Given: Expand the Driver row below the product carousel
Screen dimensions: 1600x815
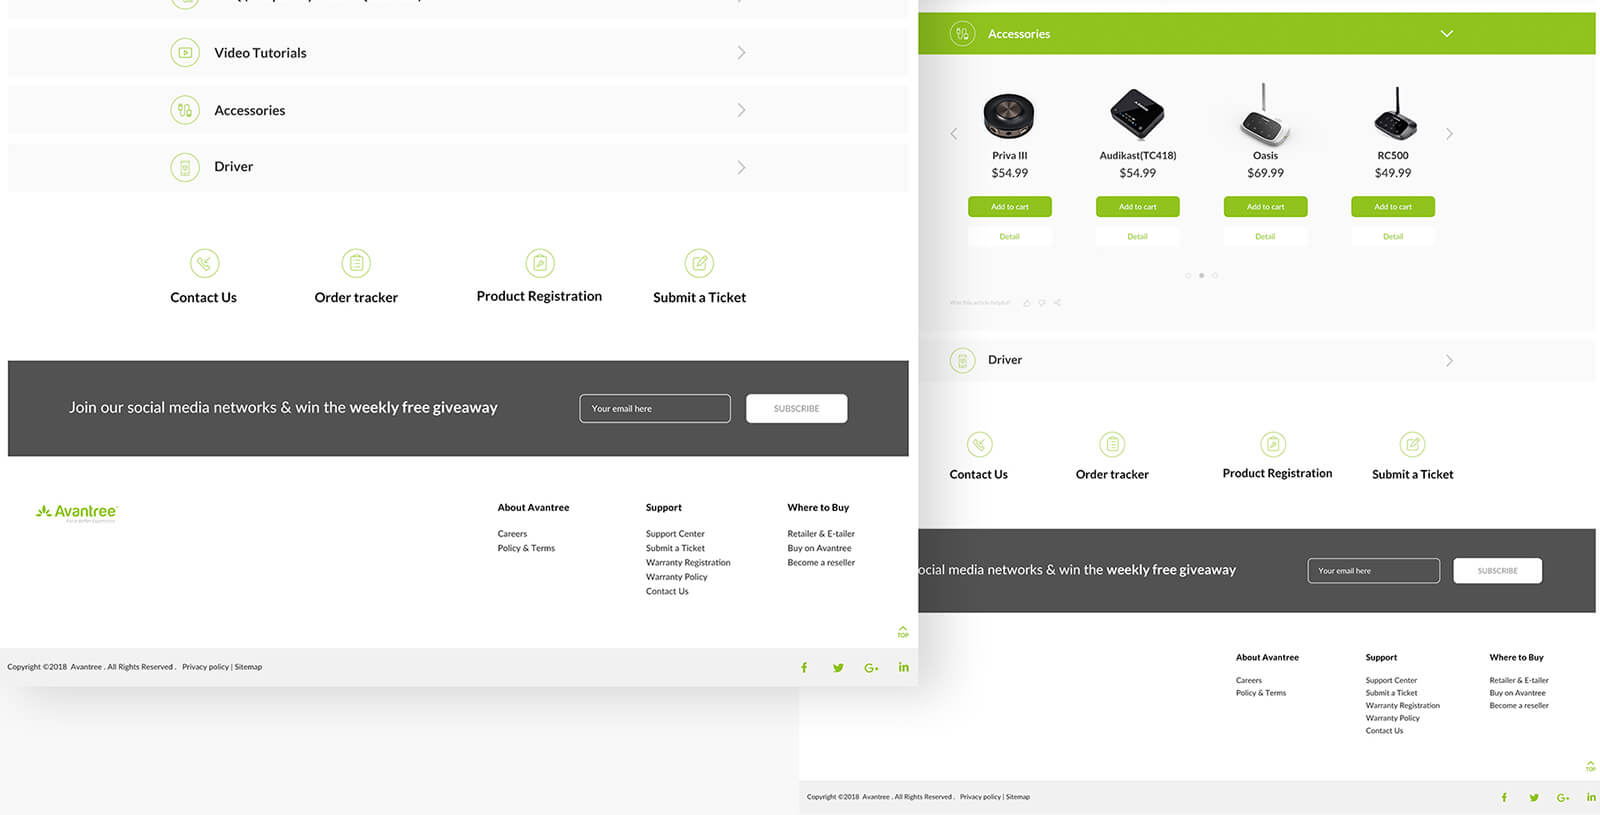Looking at the screenshot, I should point(1449,360).
